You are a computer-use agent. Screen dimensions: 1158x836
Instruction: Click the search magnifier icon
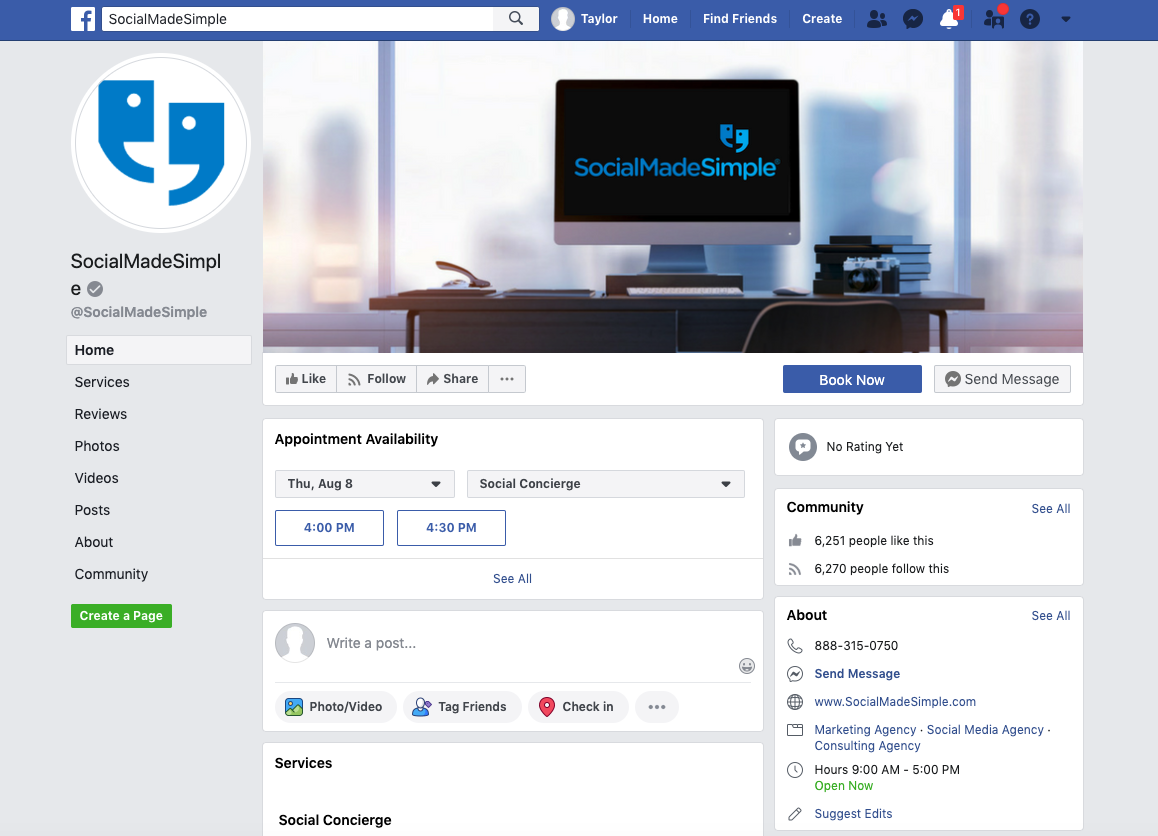click(x=515, y=18)
